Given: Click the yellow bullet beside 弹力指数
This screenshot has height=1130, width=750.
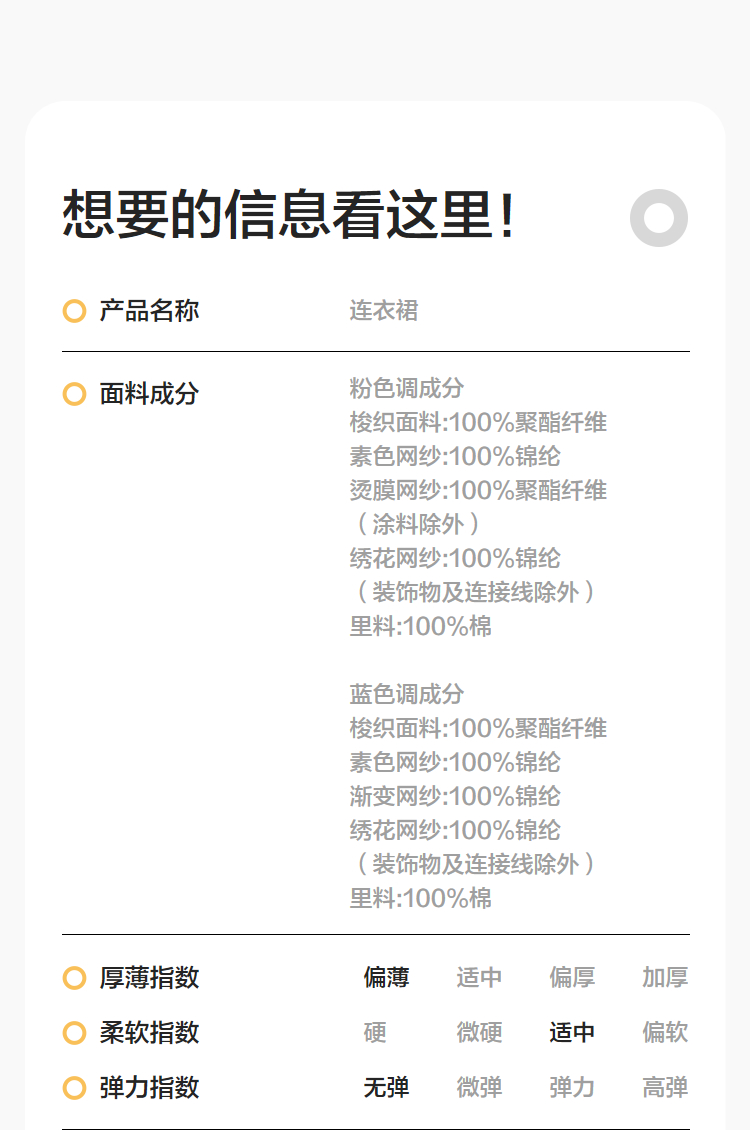Looking at the screenshot, I should [74, 1088].
